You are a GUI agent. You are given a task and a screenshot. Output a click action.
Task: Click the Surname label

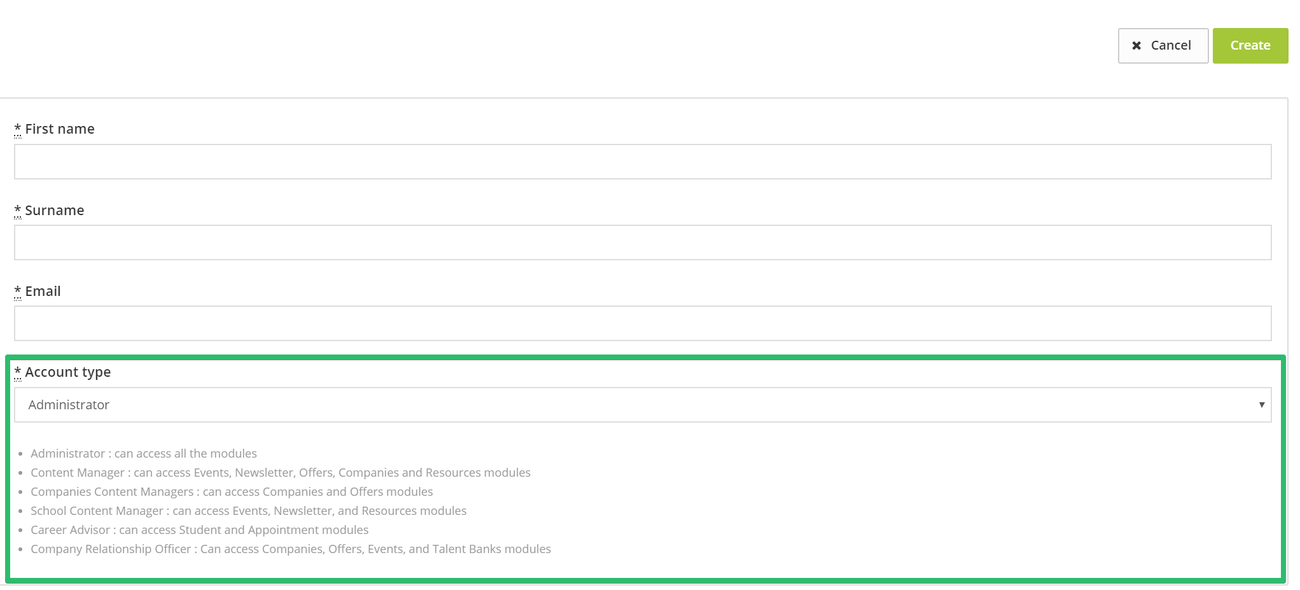pyautogui.click(x=55, y=210)
